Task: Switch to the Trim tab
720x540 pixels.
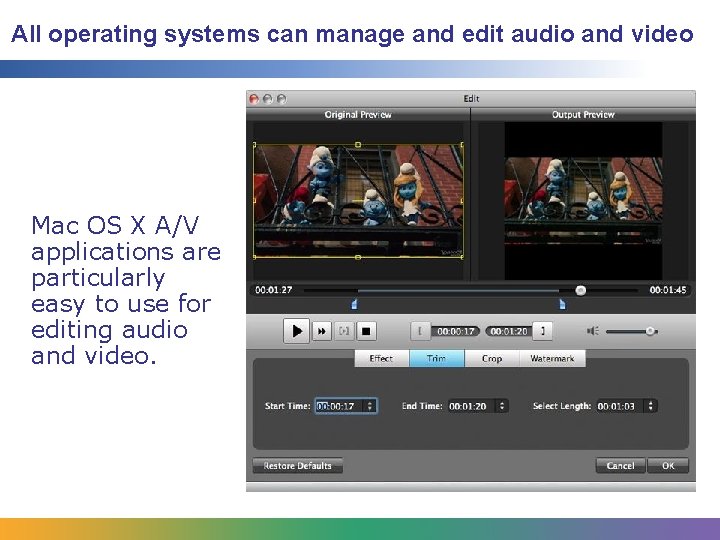Action: 436,358
